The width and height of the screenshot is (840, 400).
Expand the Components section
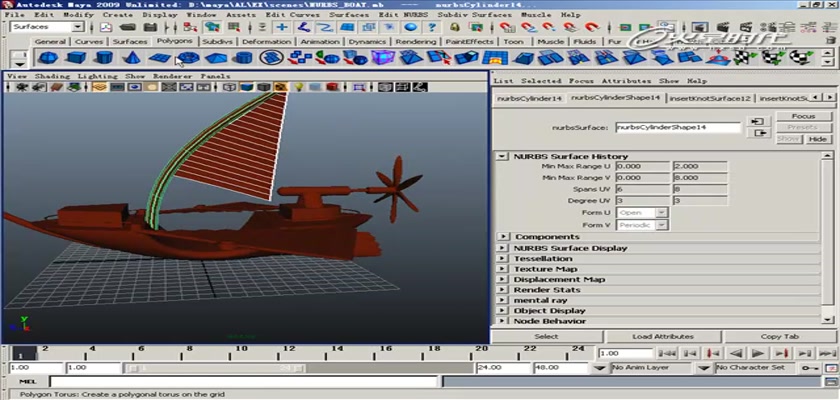tap(502, 237)
